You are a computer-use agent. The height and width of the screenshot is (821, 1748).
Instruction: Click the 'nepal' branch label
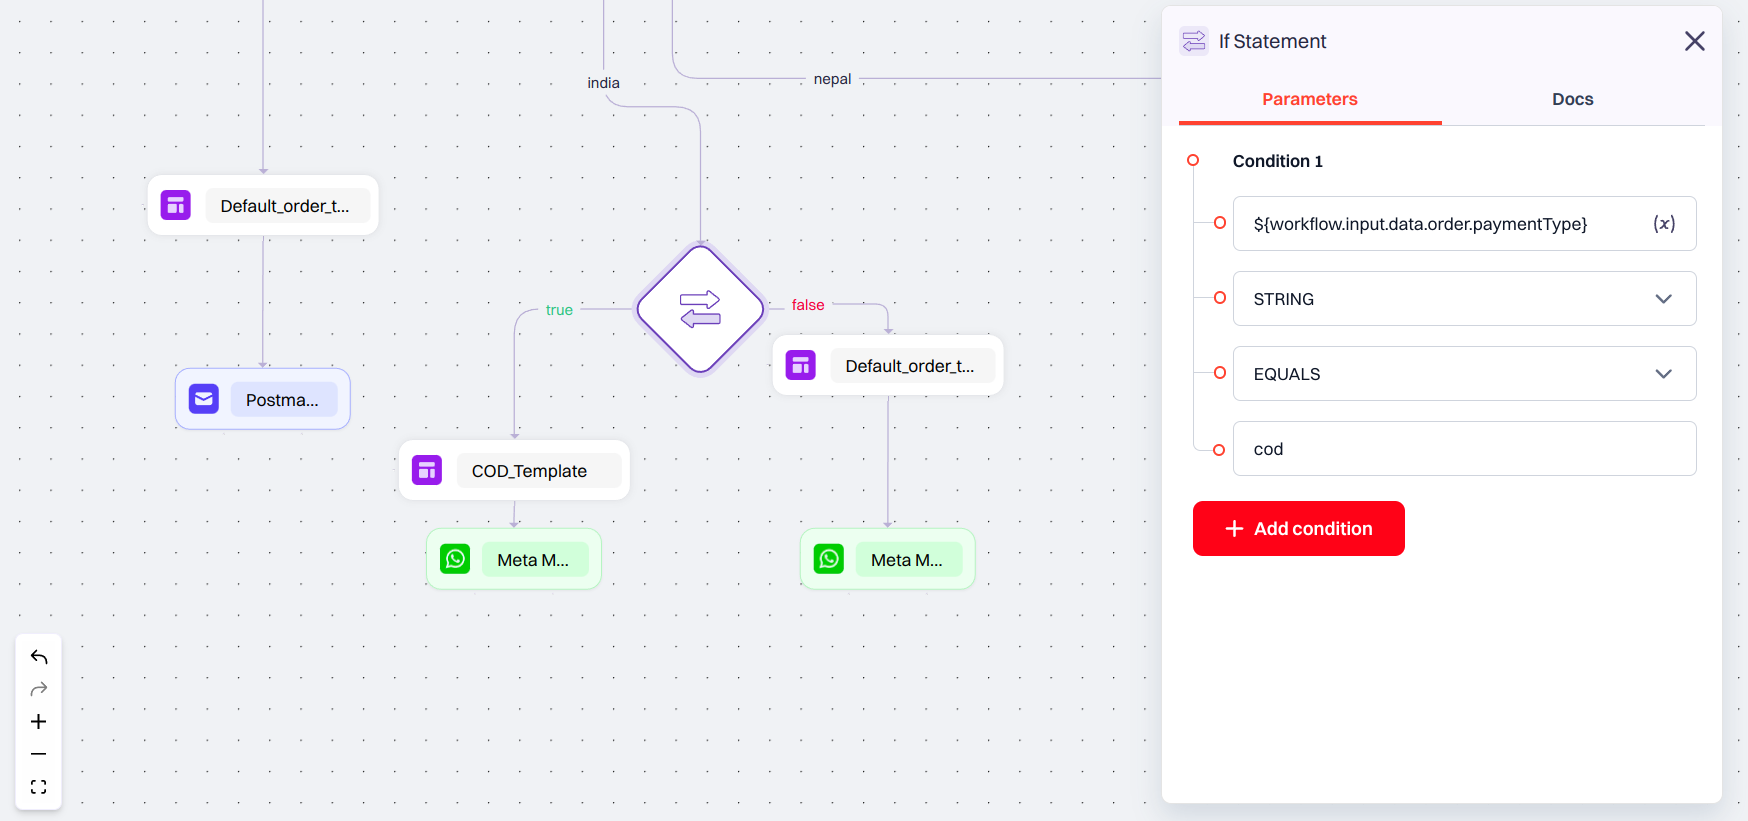(x=832, y=79)
